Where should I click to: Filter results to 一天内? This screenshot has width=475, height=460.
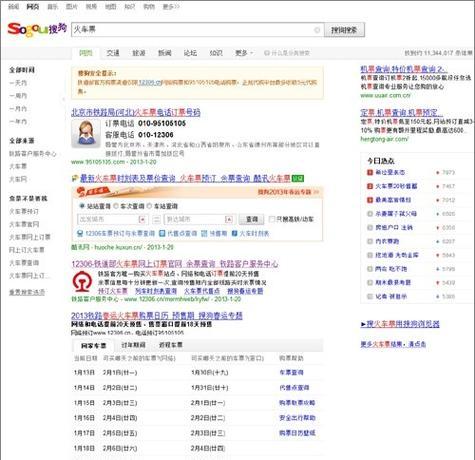18,83
